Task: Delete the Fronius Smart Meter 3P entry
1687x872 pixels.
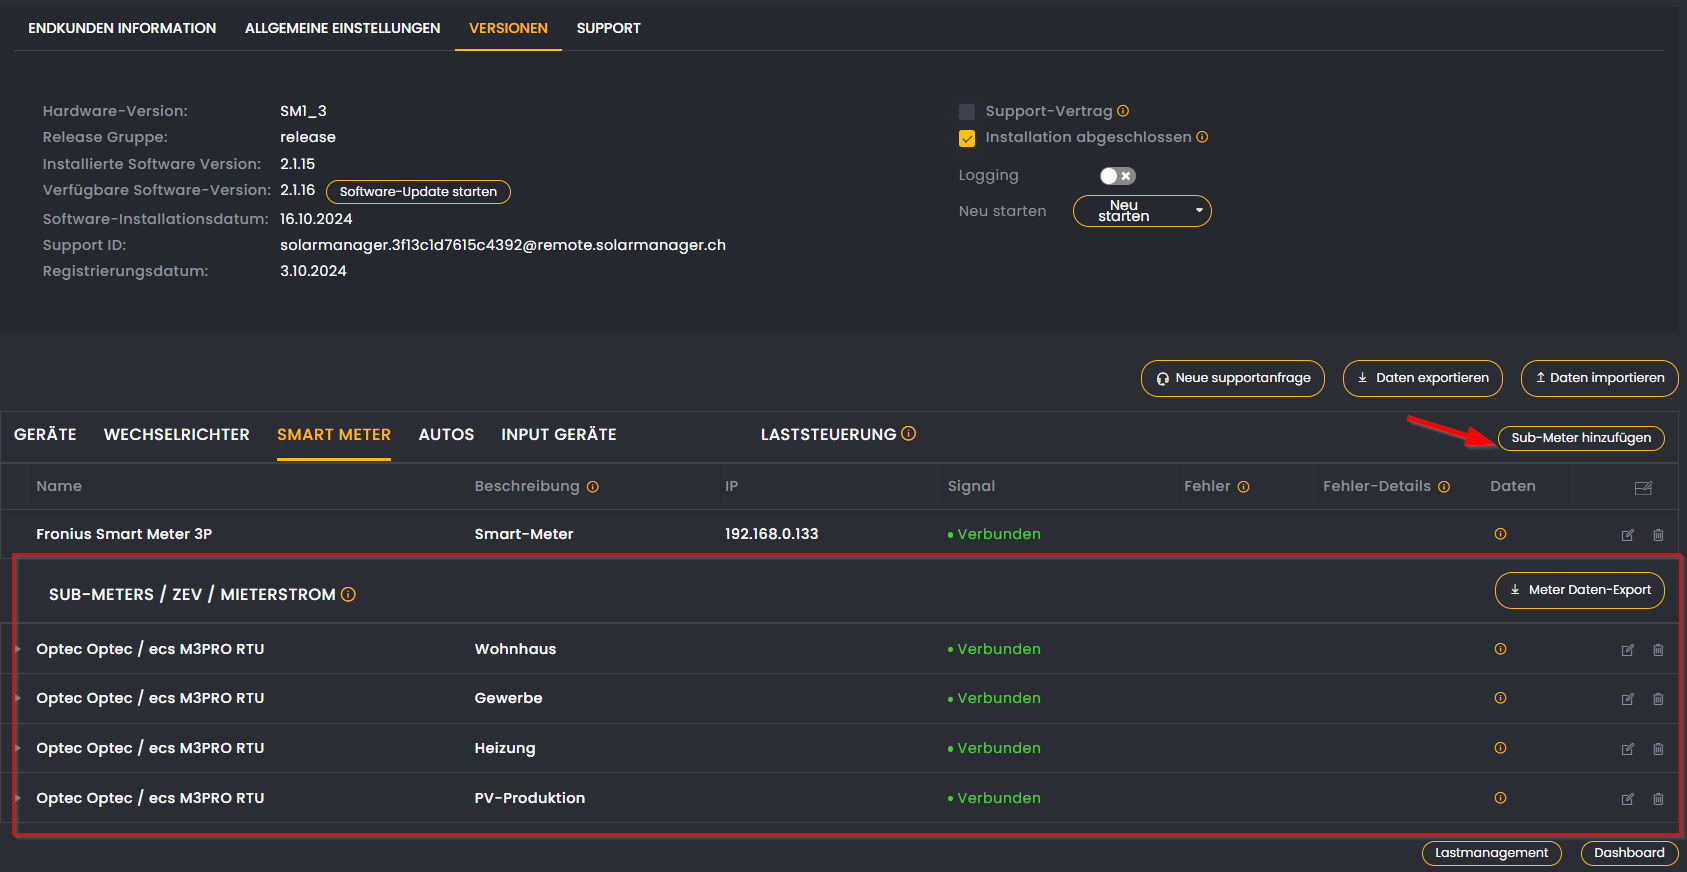Action: point(1658,535)
